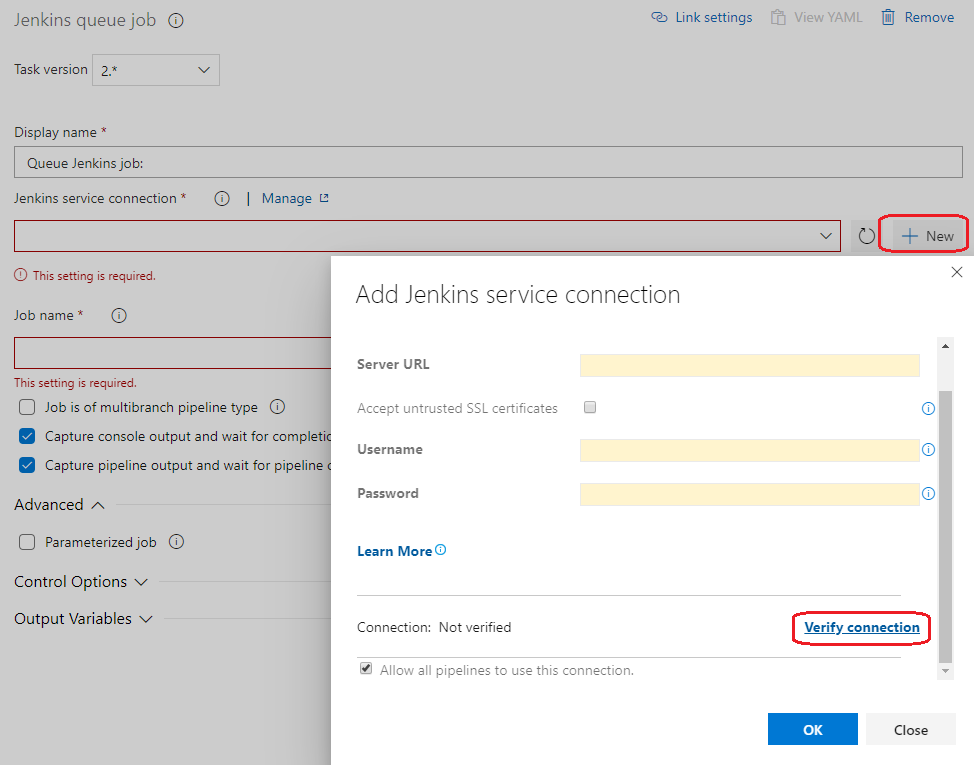
Task: Click the info icon for the Password field
Action: click(928, 494)
